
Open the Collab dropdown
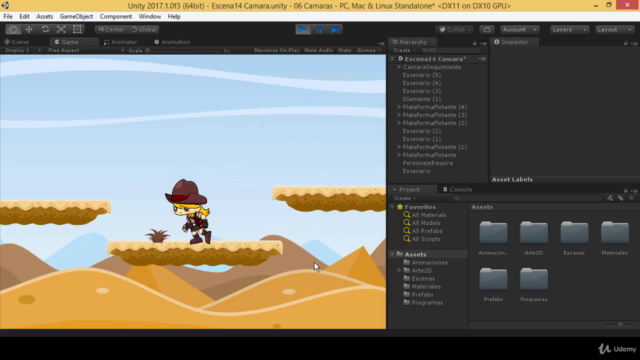pos(455,29)
